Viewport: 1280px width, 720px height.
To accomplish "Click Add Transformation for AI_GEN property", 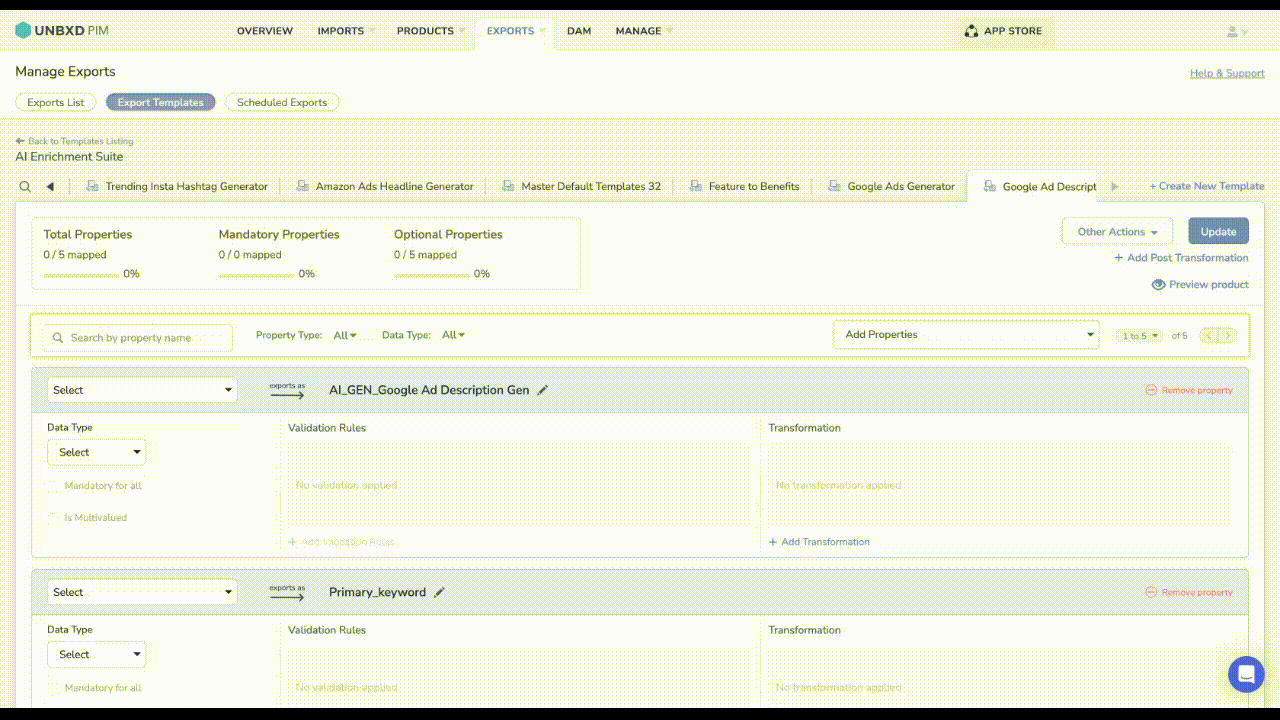I will (x=819, y=542).
